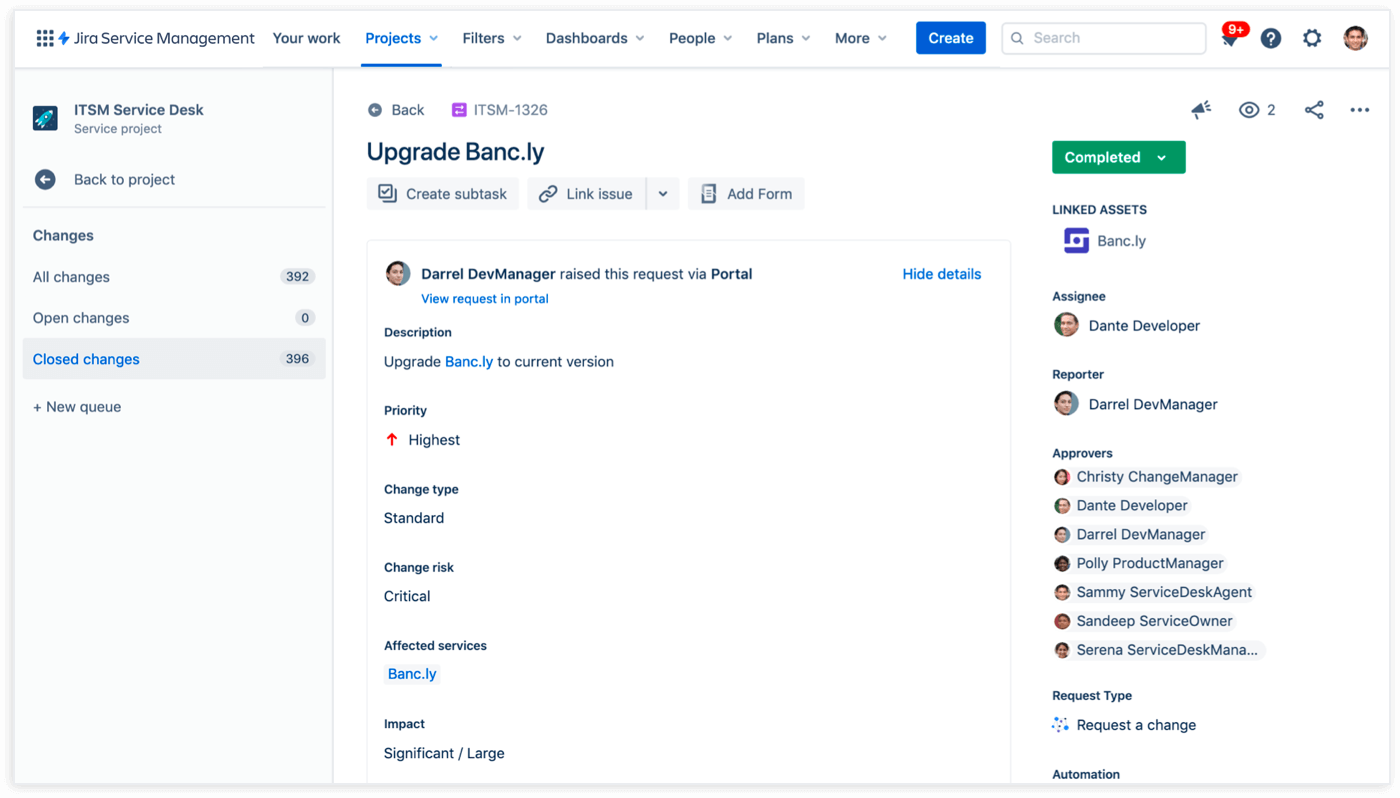The width and height of the screenshot is (1400, 798).
Task: Click the share icon
Action: (x=1314, y=110)
